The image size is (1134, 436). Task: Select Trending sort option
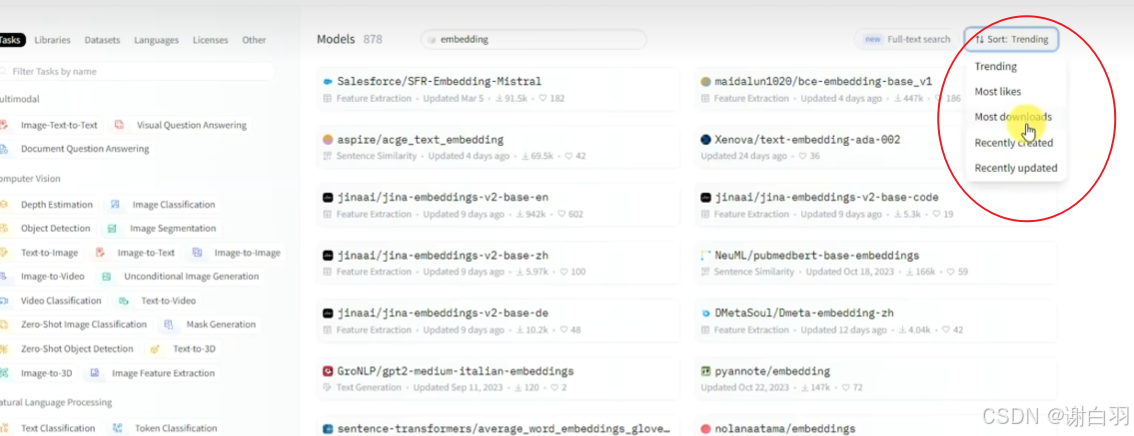point(995,67)
